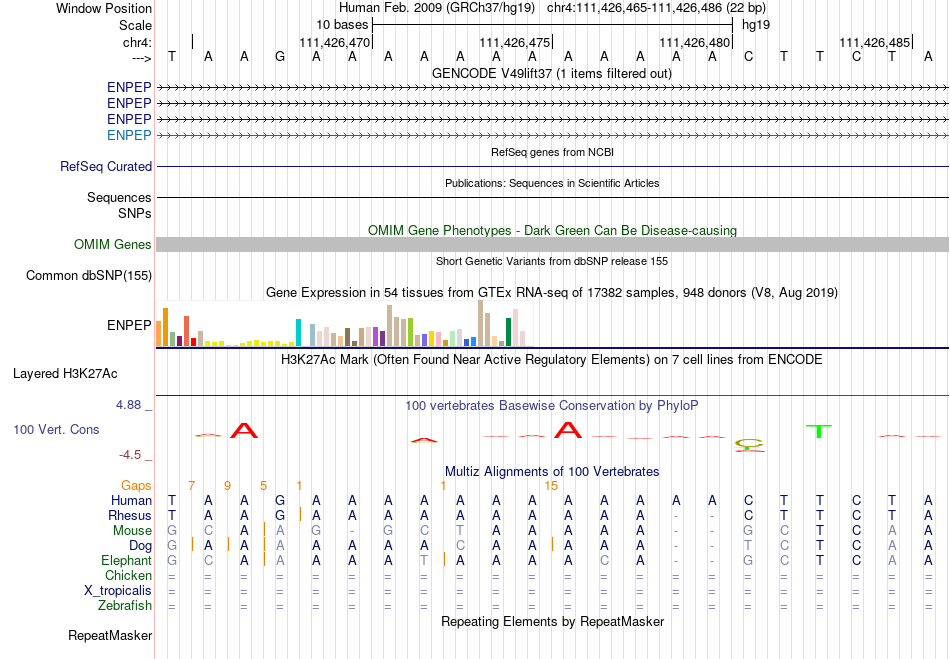The height and width of the screenshot is (659, 950).
Task: Click ENPEP label beside GTEx bar chart
Action: [x=129, y=325]
